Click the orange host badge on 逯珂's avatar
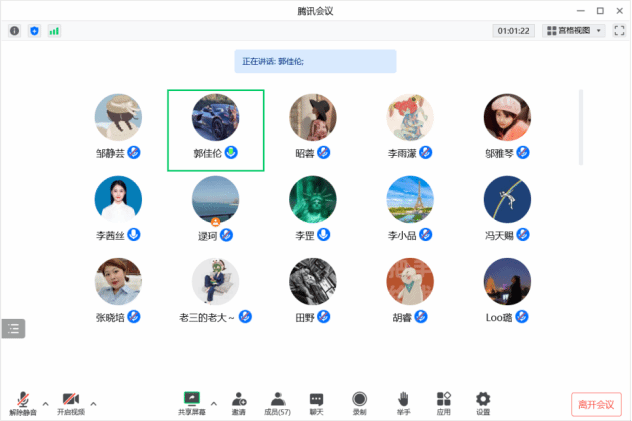Screen dimensions: 632x421 216,222
